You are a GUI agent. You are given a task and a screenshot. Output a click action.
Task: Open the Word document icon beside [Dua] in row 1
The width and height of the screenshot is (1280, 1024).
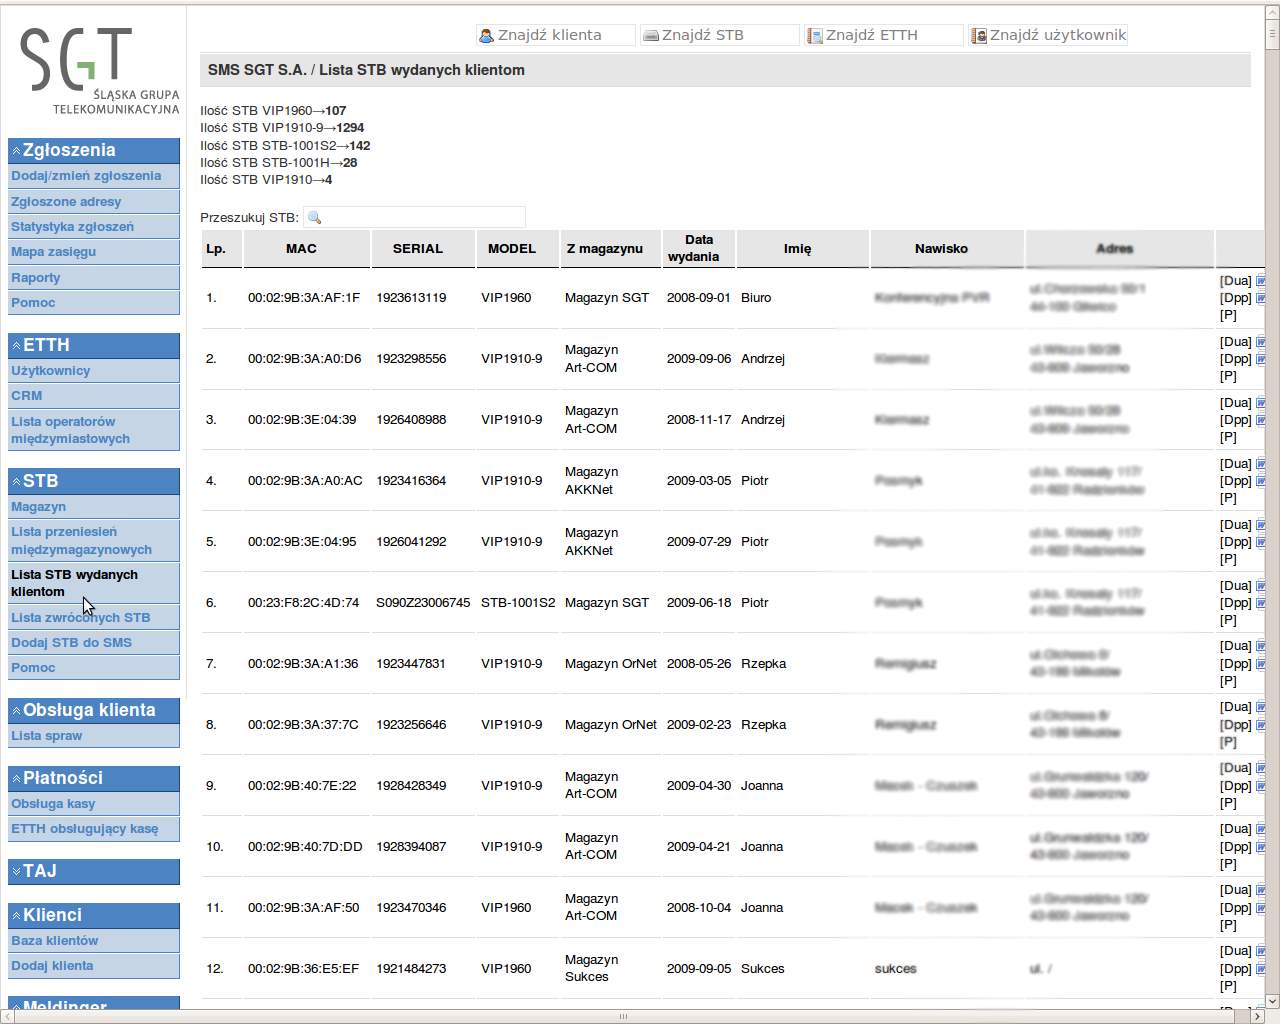[x=1260, y=281]
